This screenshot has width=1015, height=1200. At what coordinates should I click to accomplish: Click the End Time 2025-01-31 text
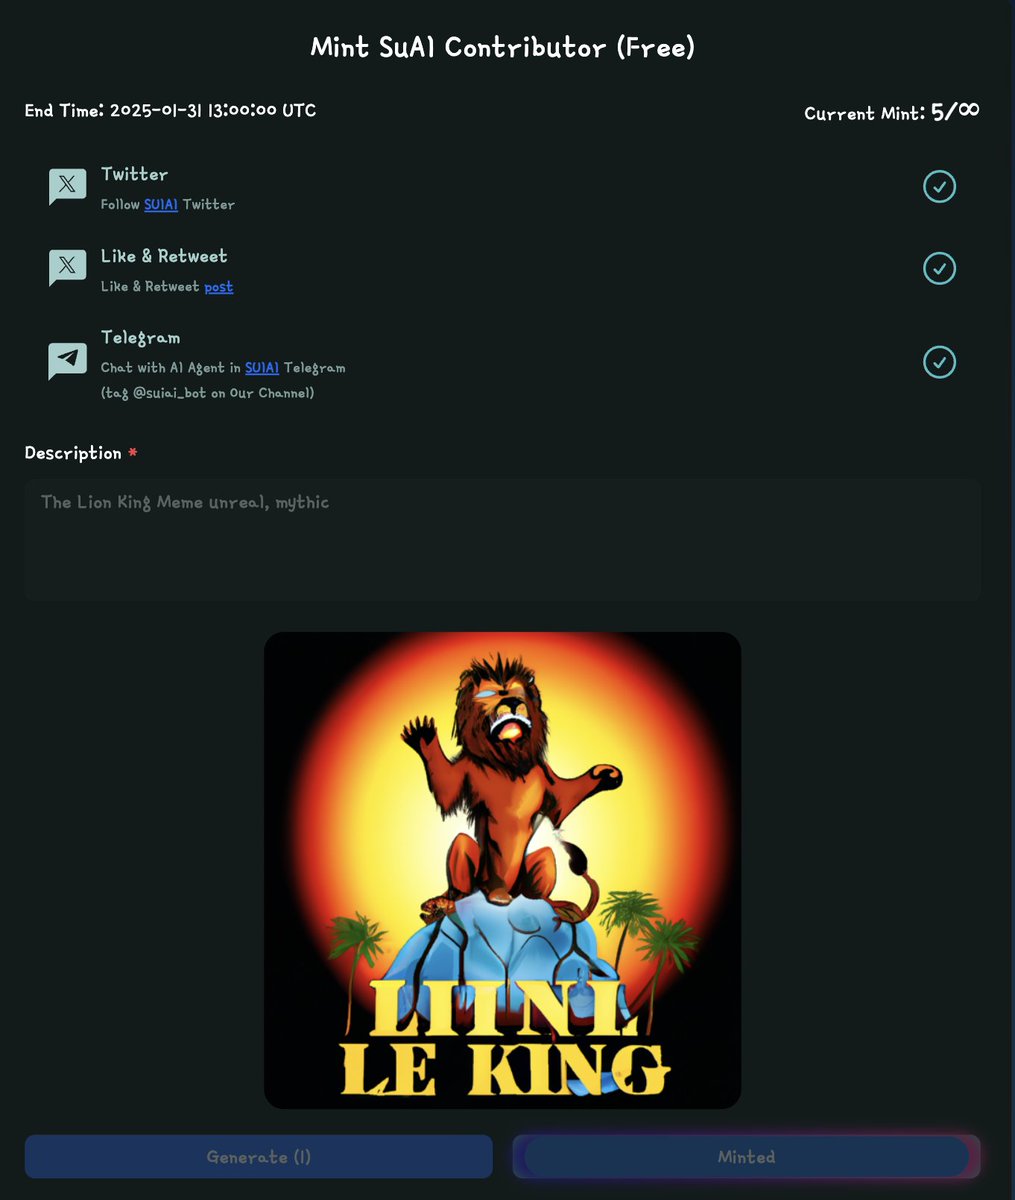click(171, 110)
